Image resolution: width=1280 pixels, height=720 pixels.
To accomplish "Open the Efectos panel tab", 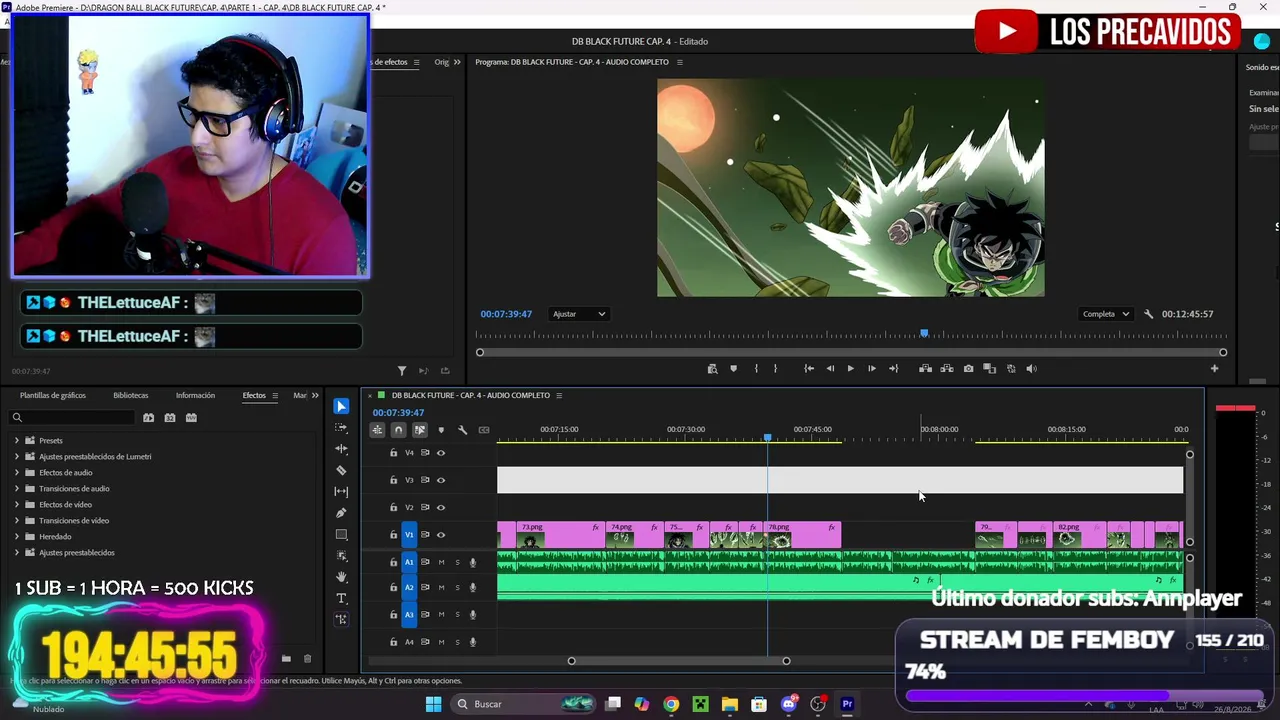I will point(254,396).
